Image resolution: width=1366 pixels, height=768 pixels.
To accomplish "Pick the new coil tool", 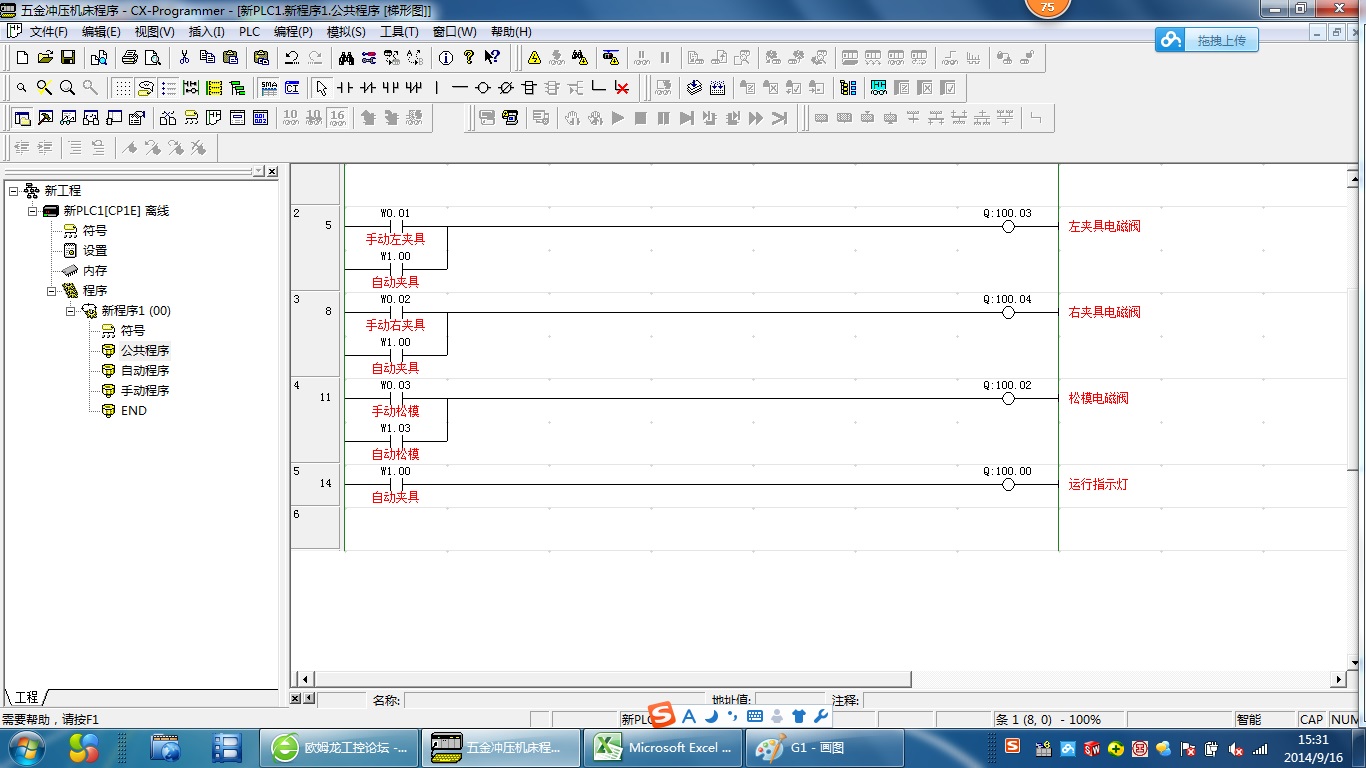I will [483, 88].
